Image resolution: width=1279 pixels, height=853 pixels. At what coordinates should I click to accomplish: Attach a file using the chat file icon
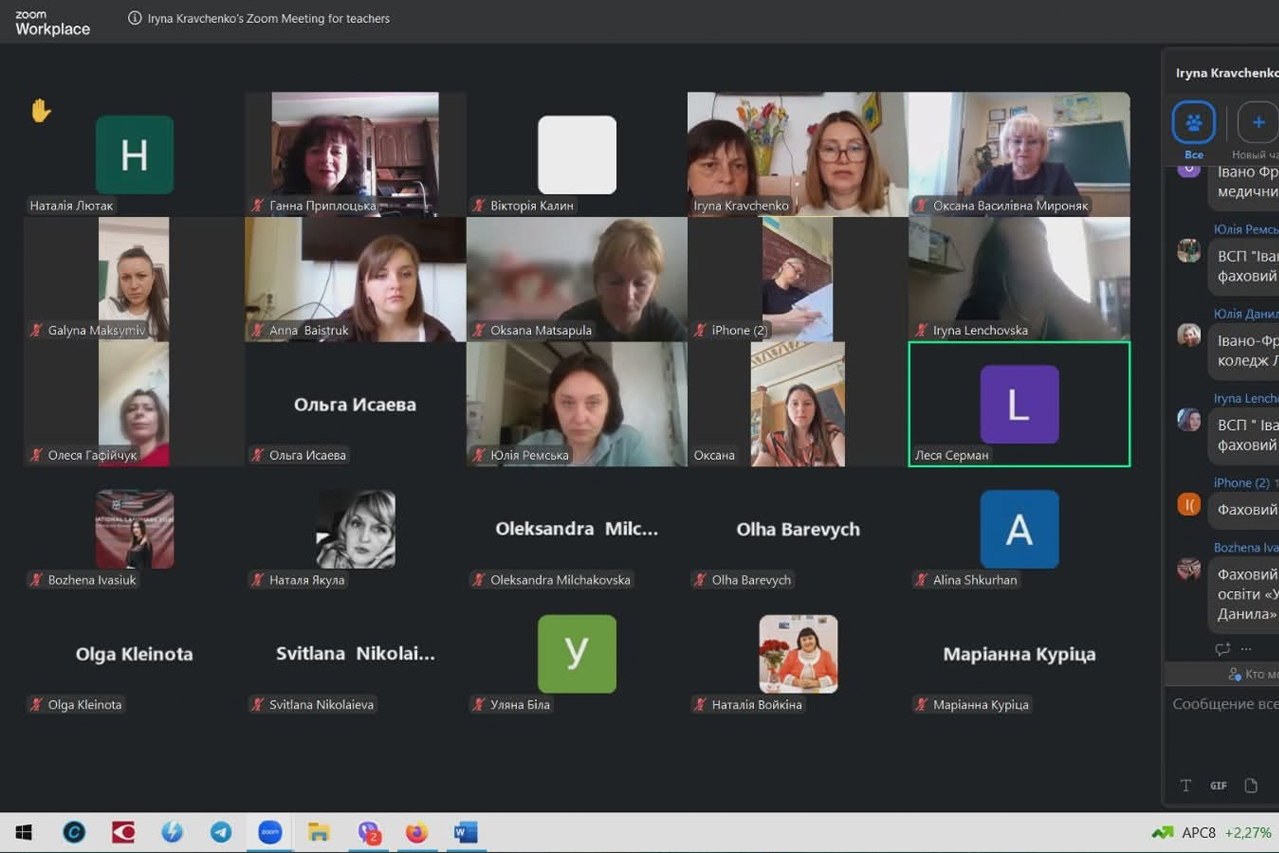1251,786
